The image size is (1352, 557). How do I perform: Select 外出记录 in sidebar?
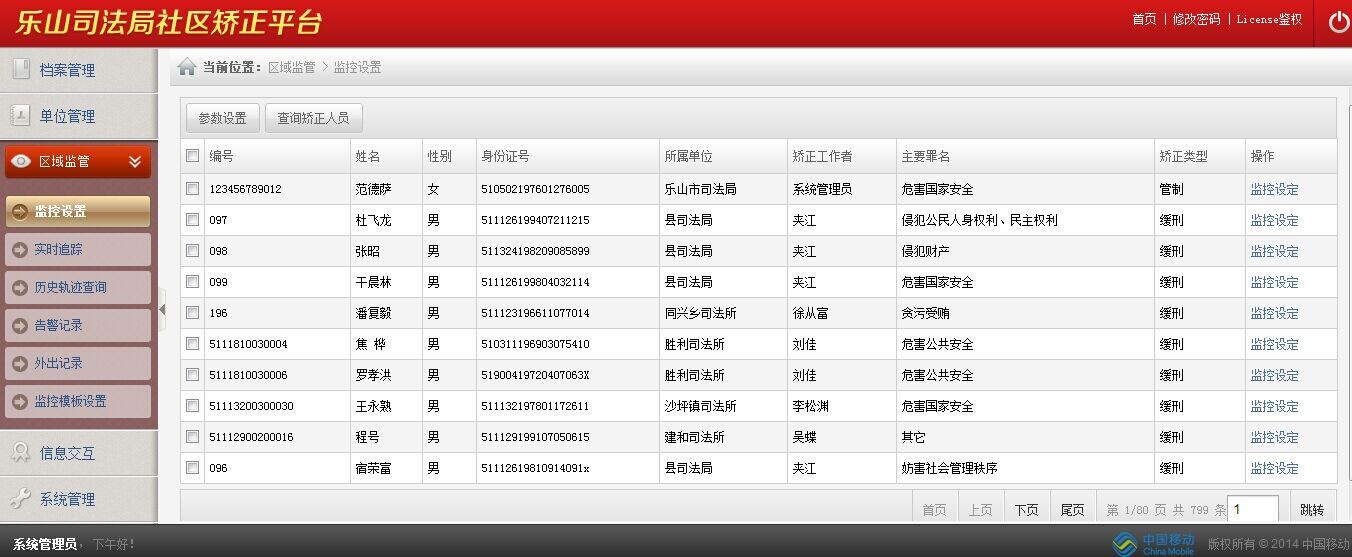pyautogui.click(x=78, y=363)
